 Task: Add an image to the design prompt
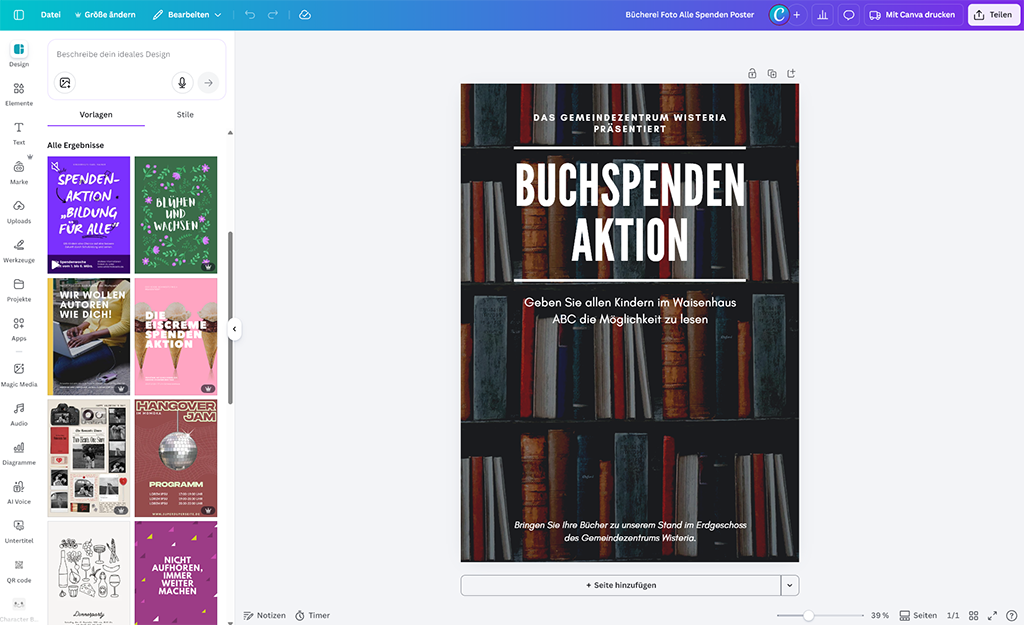tap(65, 83)
